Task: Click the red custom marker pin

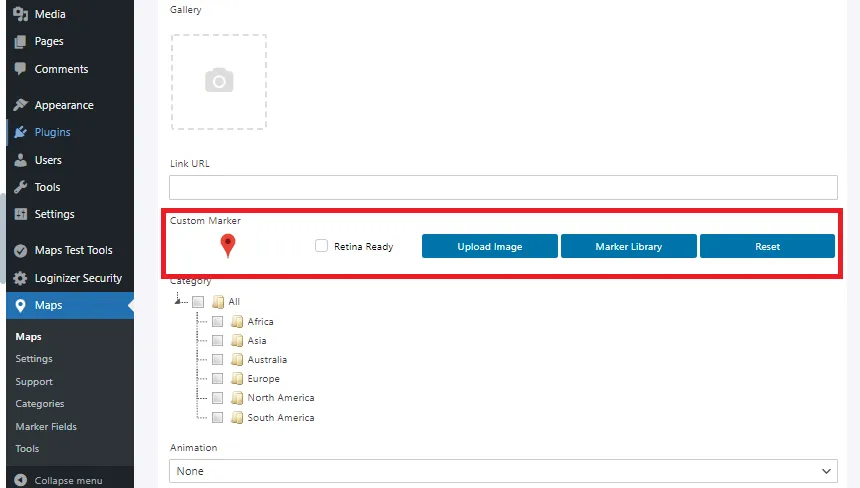Action: tap(228, 245)
